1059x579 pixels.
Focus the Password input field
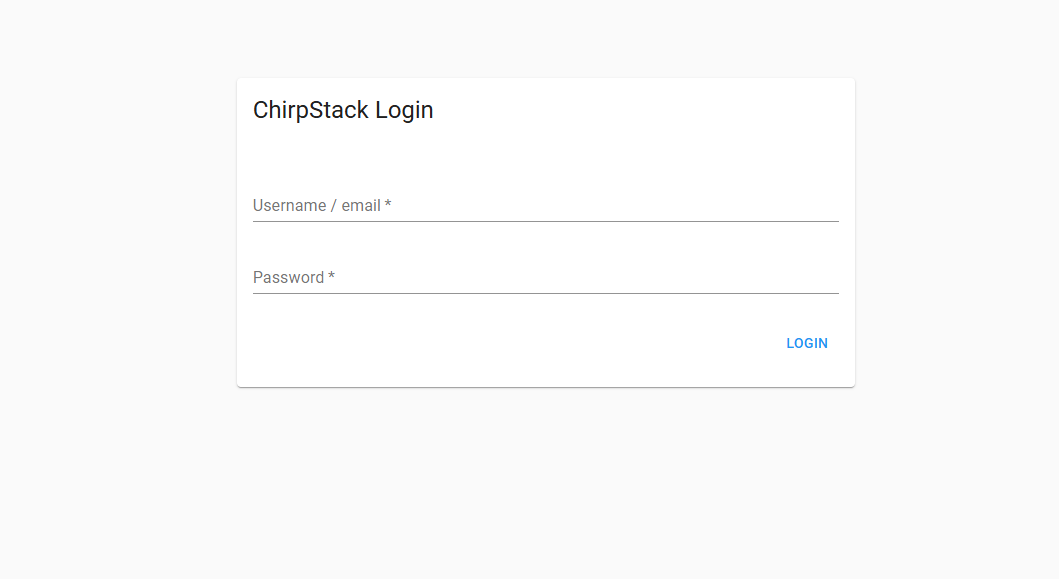tap(545, 278)
